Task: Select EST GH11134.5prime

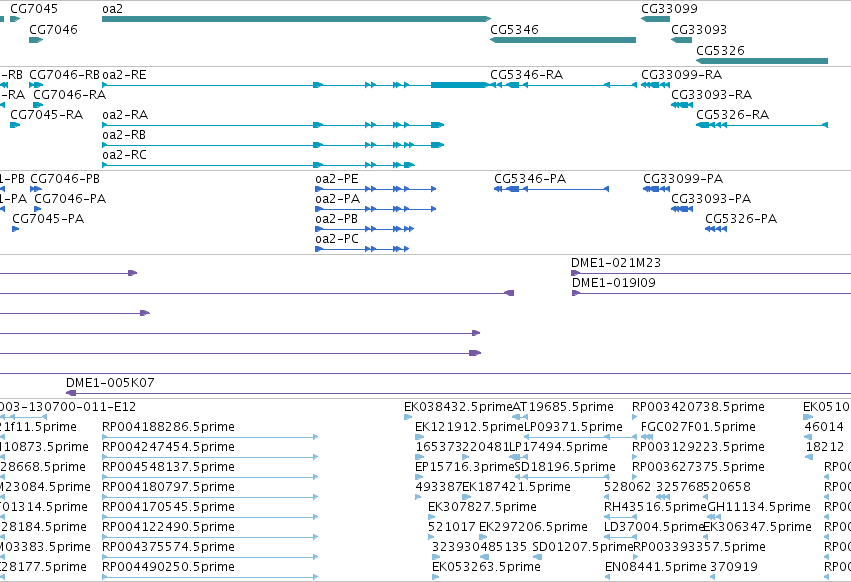Action: pos(759,508)
